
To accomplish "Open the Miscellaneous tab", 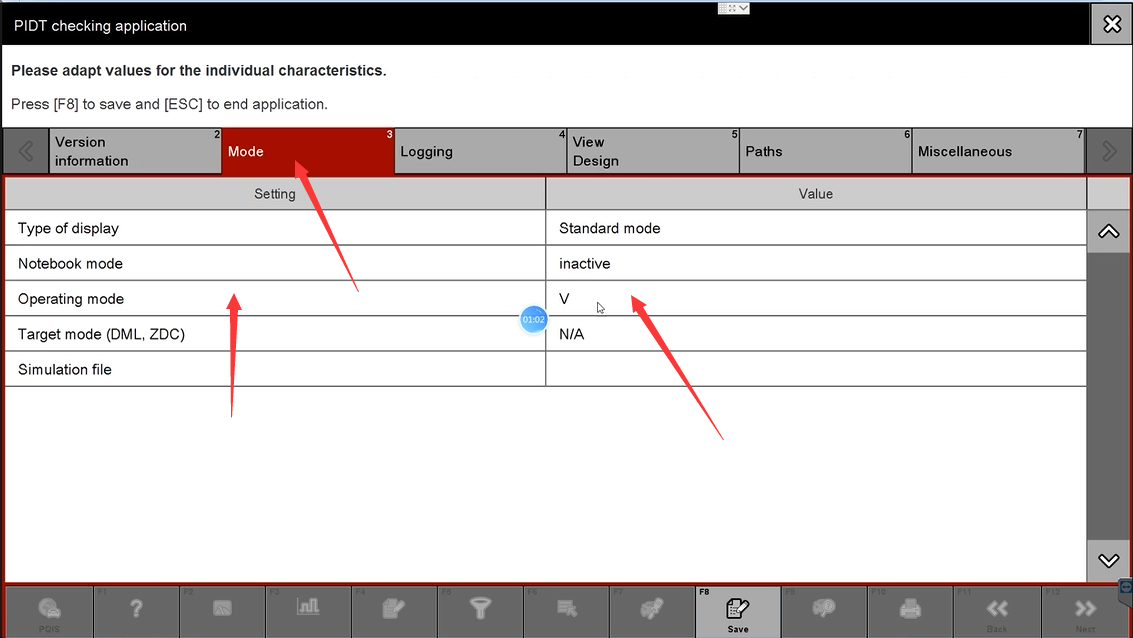I will pos(997,152).
